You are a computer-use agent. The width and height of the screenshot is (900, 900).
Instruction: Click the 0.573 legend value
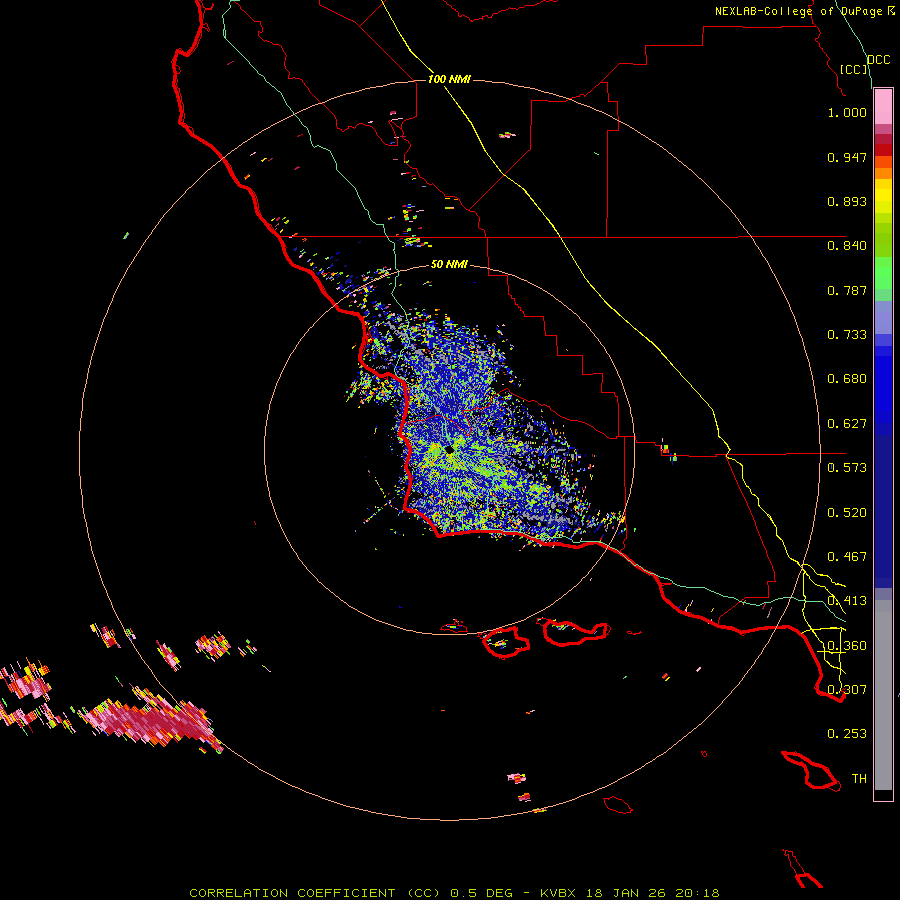point(847,468)
